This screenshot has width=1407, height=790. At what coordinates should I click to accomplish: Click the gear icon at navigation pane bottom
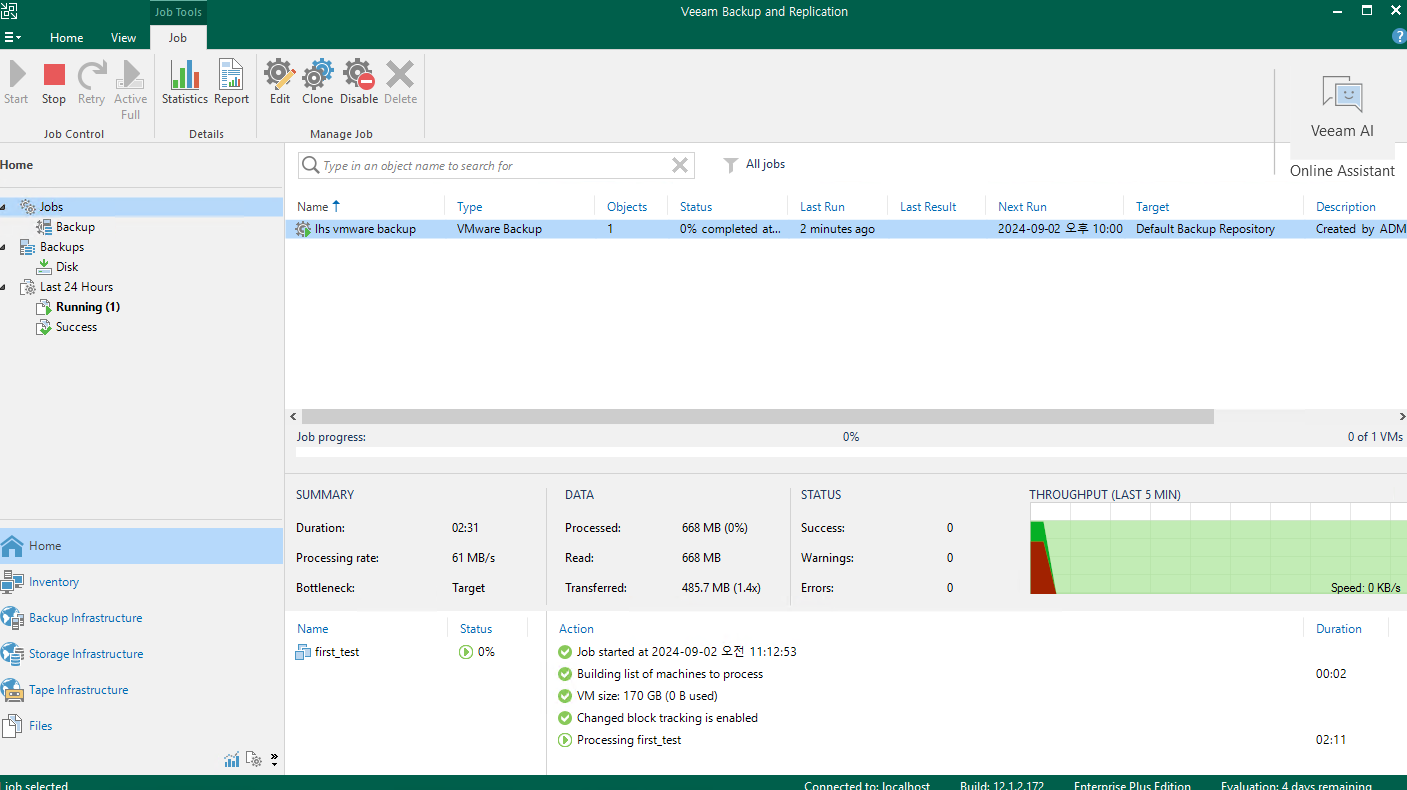click(254, 760)
